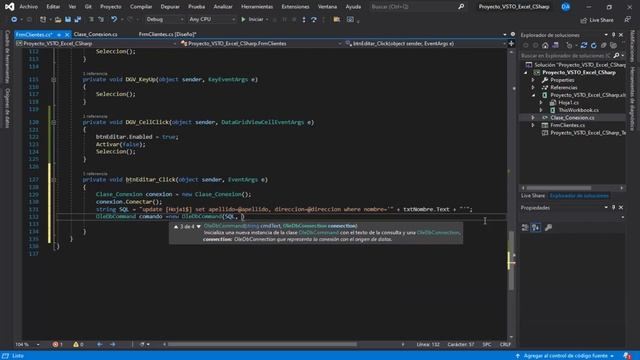
Task: Open the Extensiones menu
Action: [x=295, y=7]
